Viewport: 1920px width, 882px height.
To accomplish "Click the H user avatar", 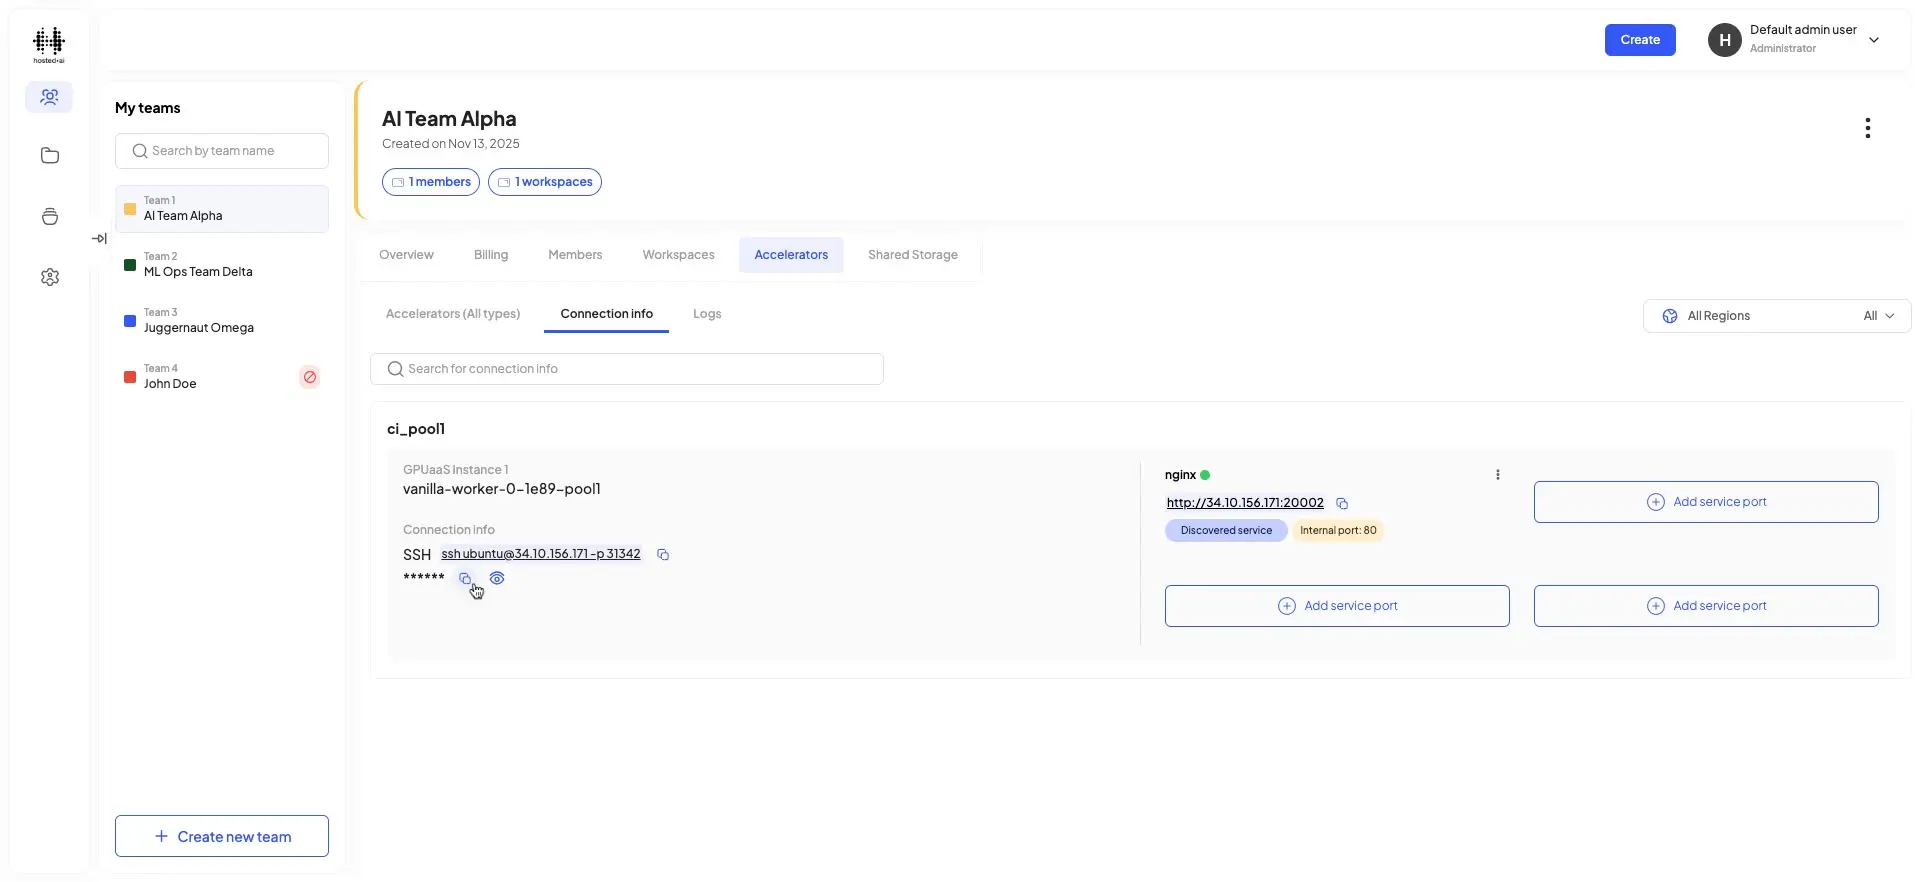I will click(x=1724, y=40).
